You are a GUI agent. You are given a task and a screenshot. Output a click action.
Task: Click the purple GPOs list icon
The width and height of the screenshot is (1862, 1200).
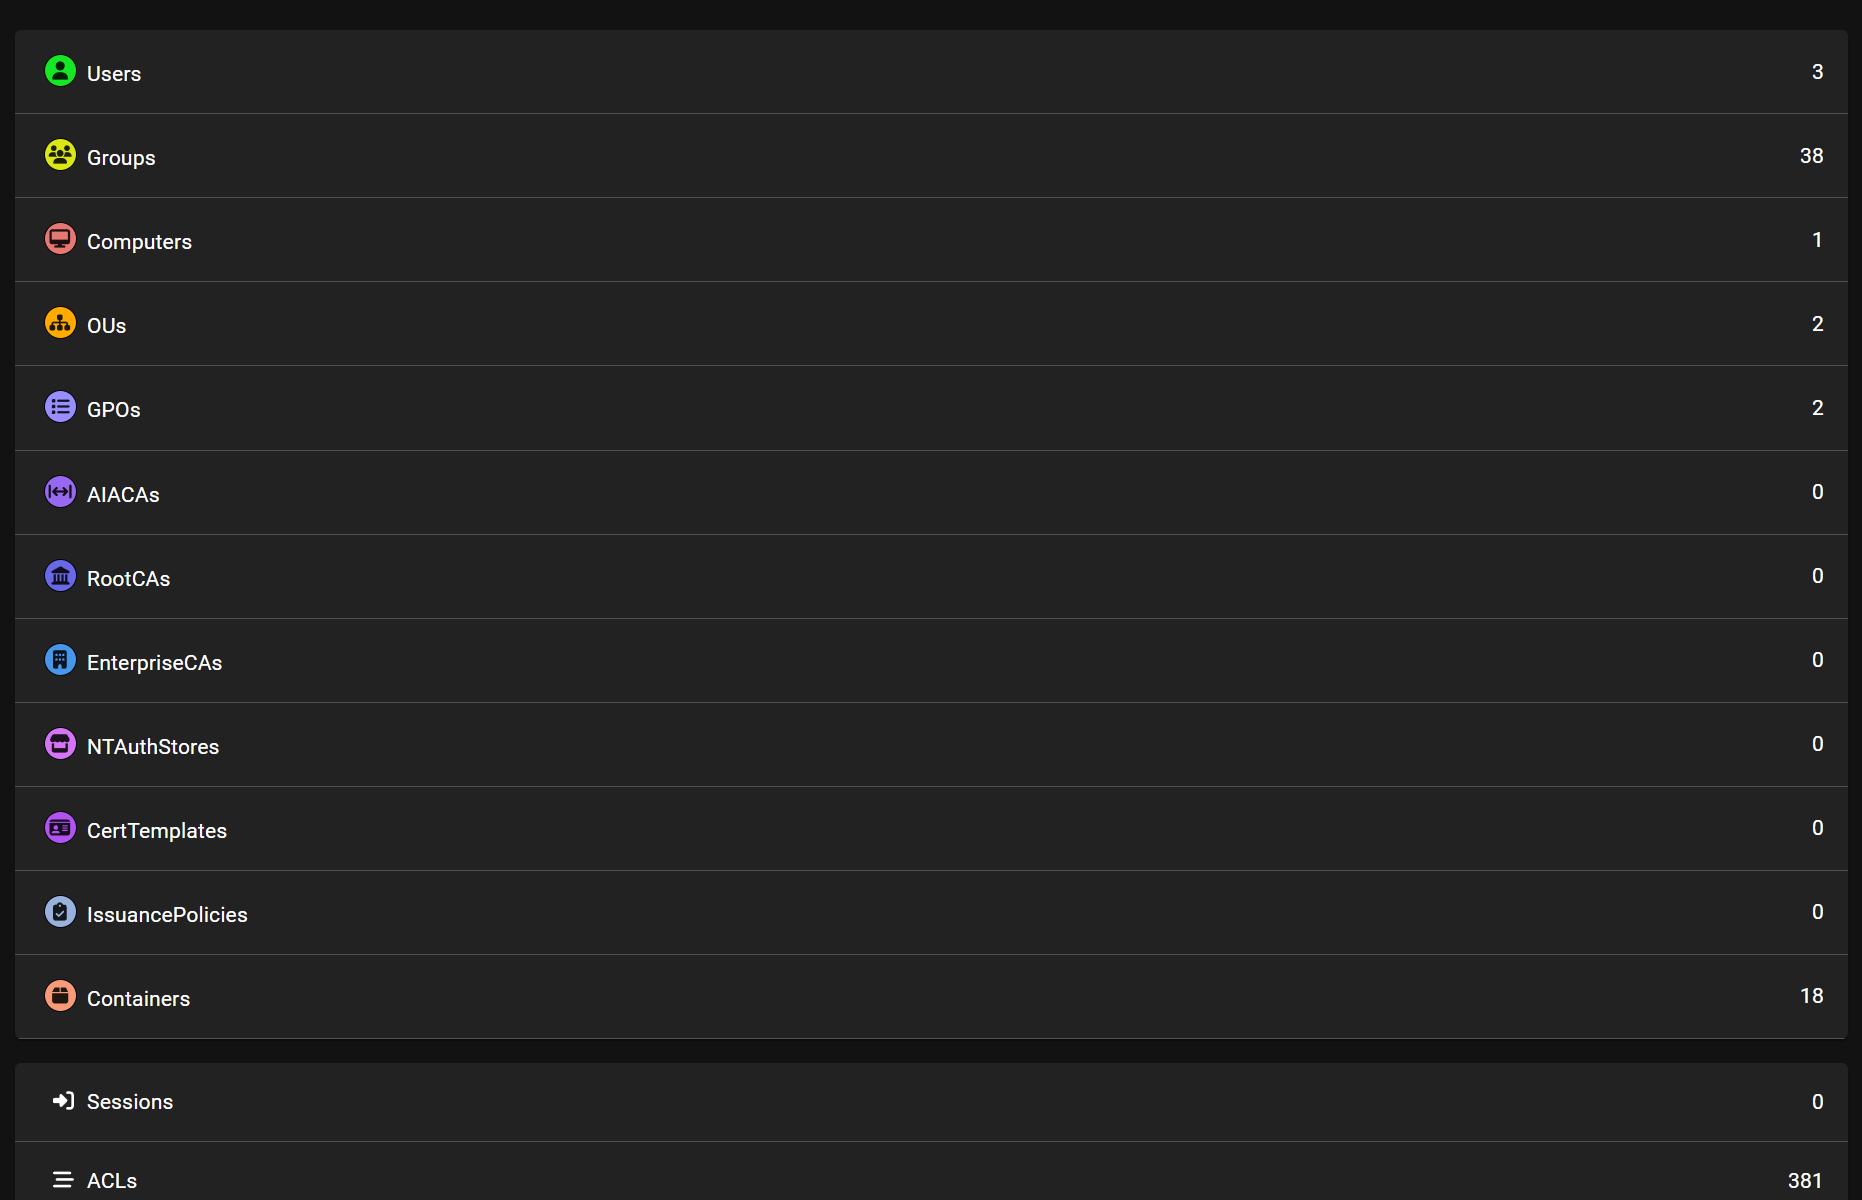point(60,407)
